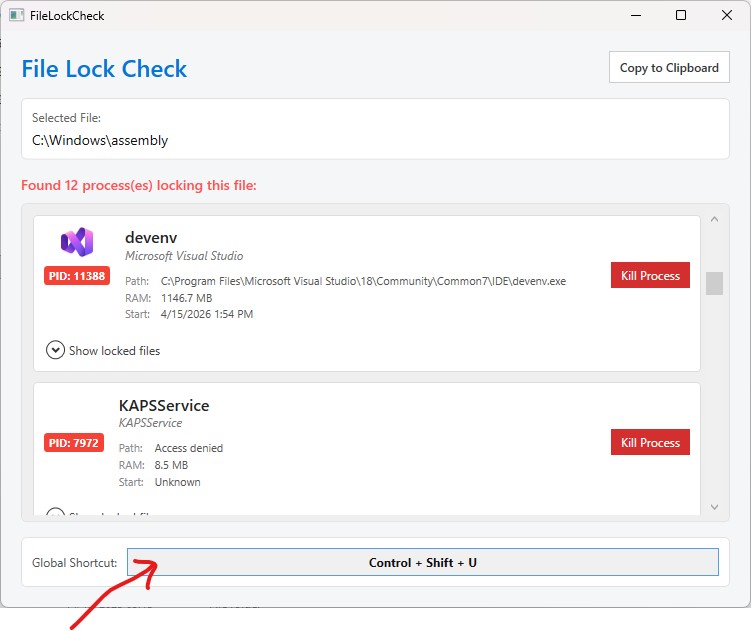The width and height of the screenshot is (751, 631).
Task: Click the PID 11388 badge
Action: click(x=76, y=276)
